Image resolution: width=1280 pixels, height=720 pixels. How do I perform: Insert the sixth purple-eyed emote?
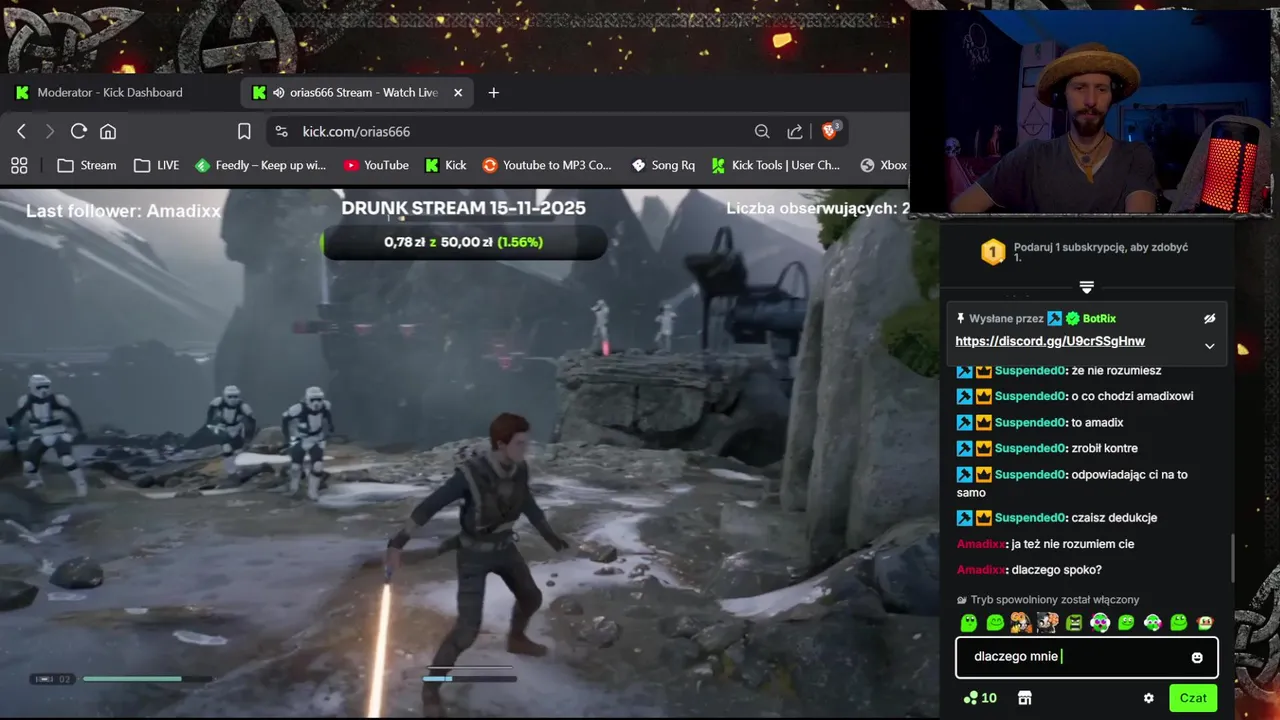pyautogui.click(x=1100, y=623)
